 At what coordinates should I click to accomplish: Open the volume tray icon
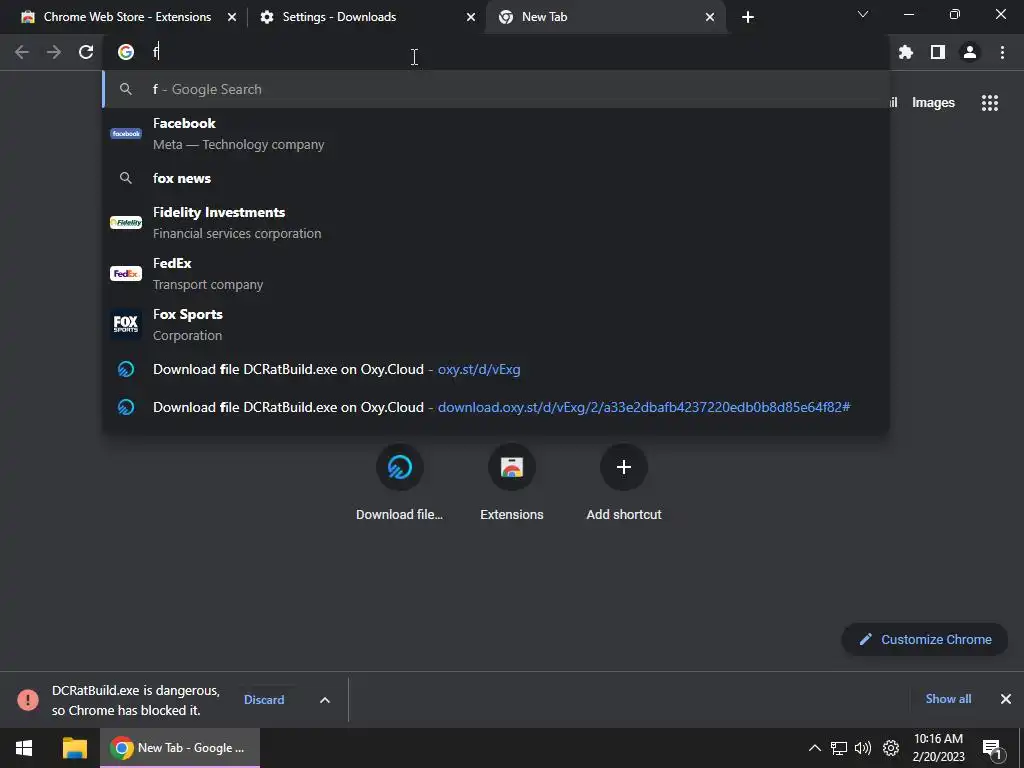[x=863, y=748]
